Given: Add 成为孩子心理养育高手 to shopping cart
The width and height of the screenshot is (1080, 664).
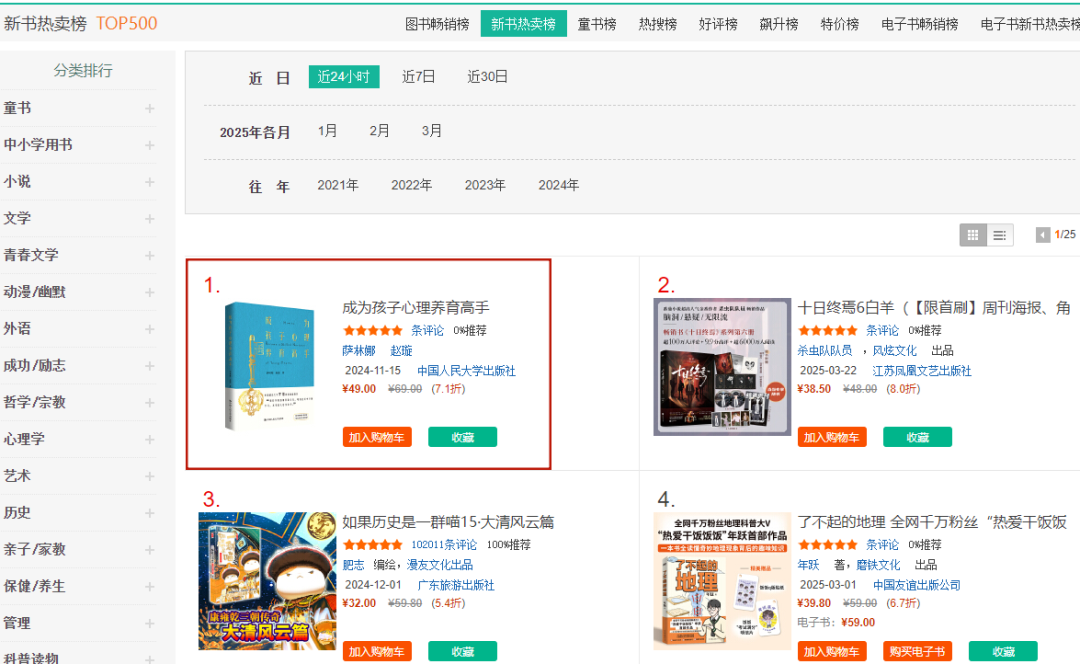Looking at the screenshot, I should (x=377, y=437).
